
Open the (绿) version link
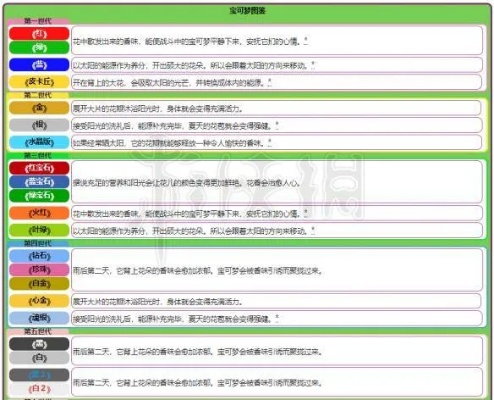click(x=39, y=48)
